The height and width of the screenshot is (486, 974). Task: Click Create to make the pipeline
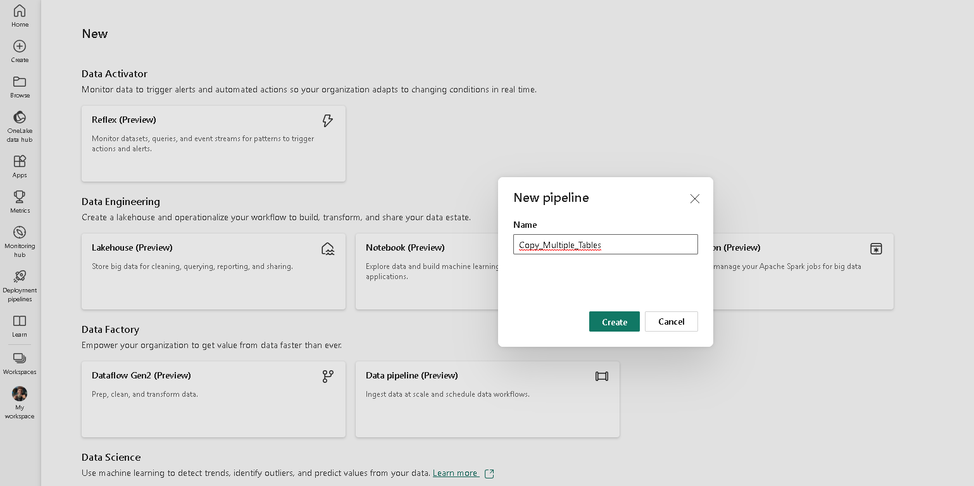coord(614,321)
